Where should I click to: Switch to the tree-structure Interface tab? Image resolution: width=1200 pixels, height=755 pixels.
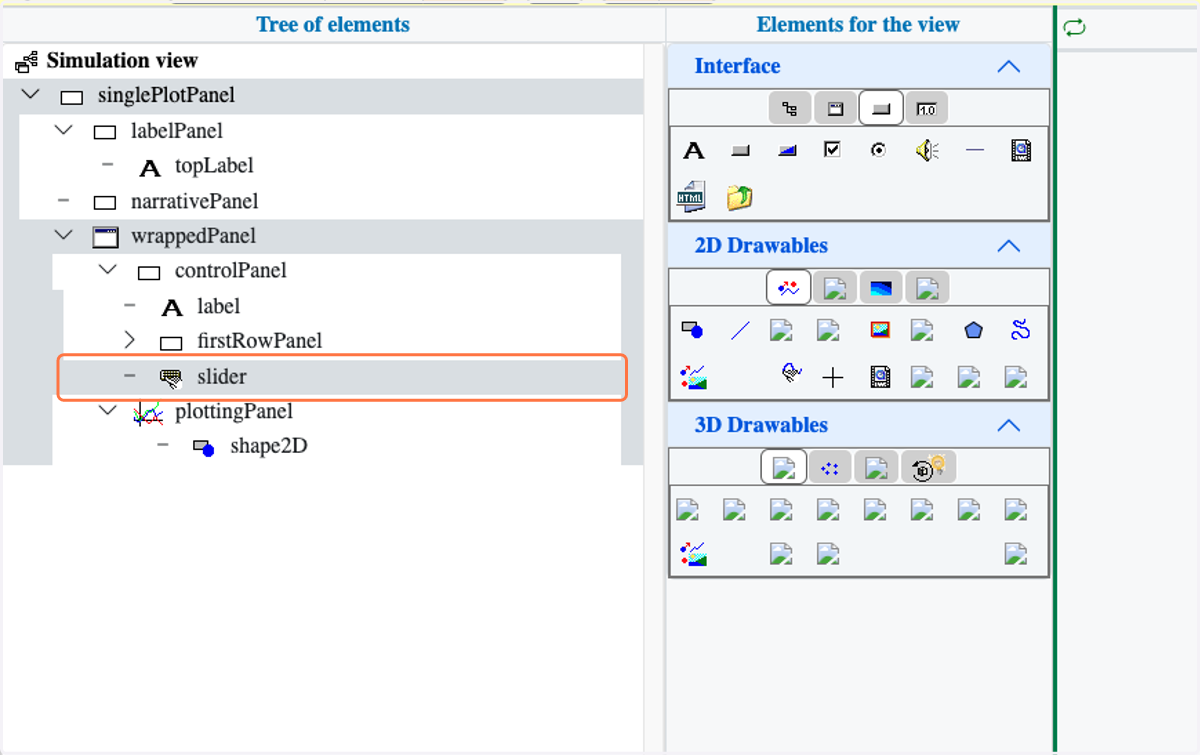(x=789, y=108)
